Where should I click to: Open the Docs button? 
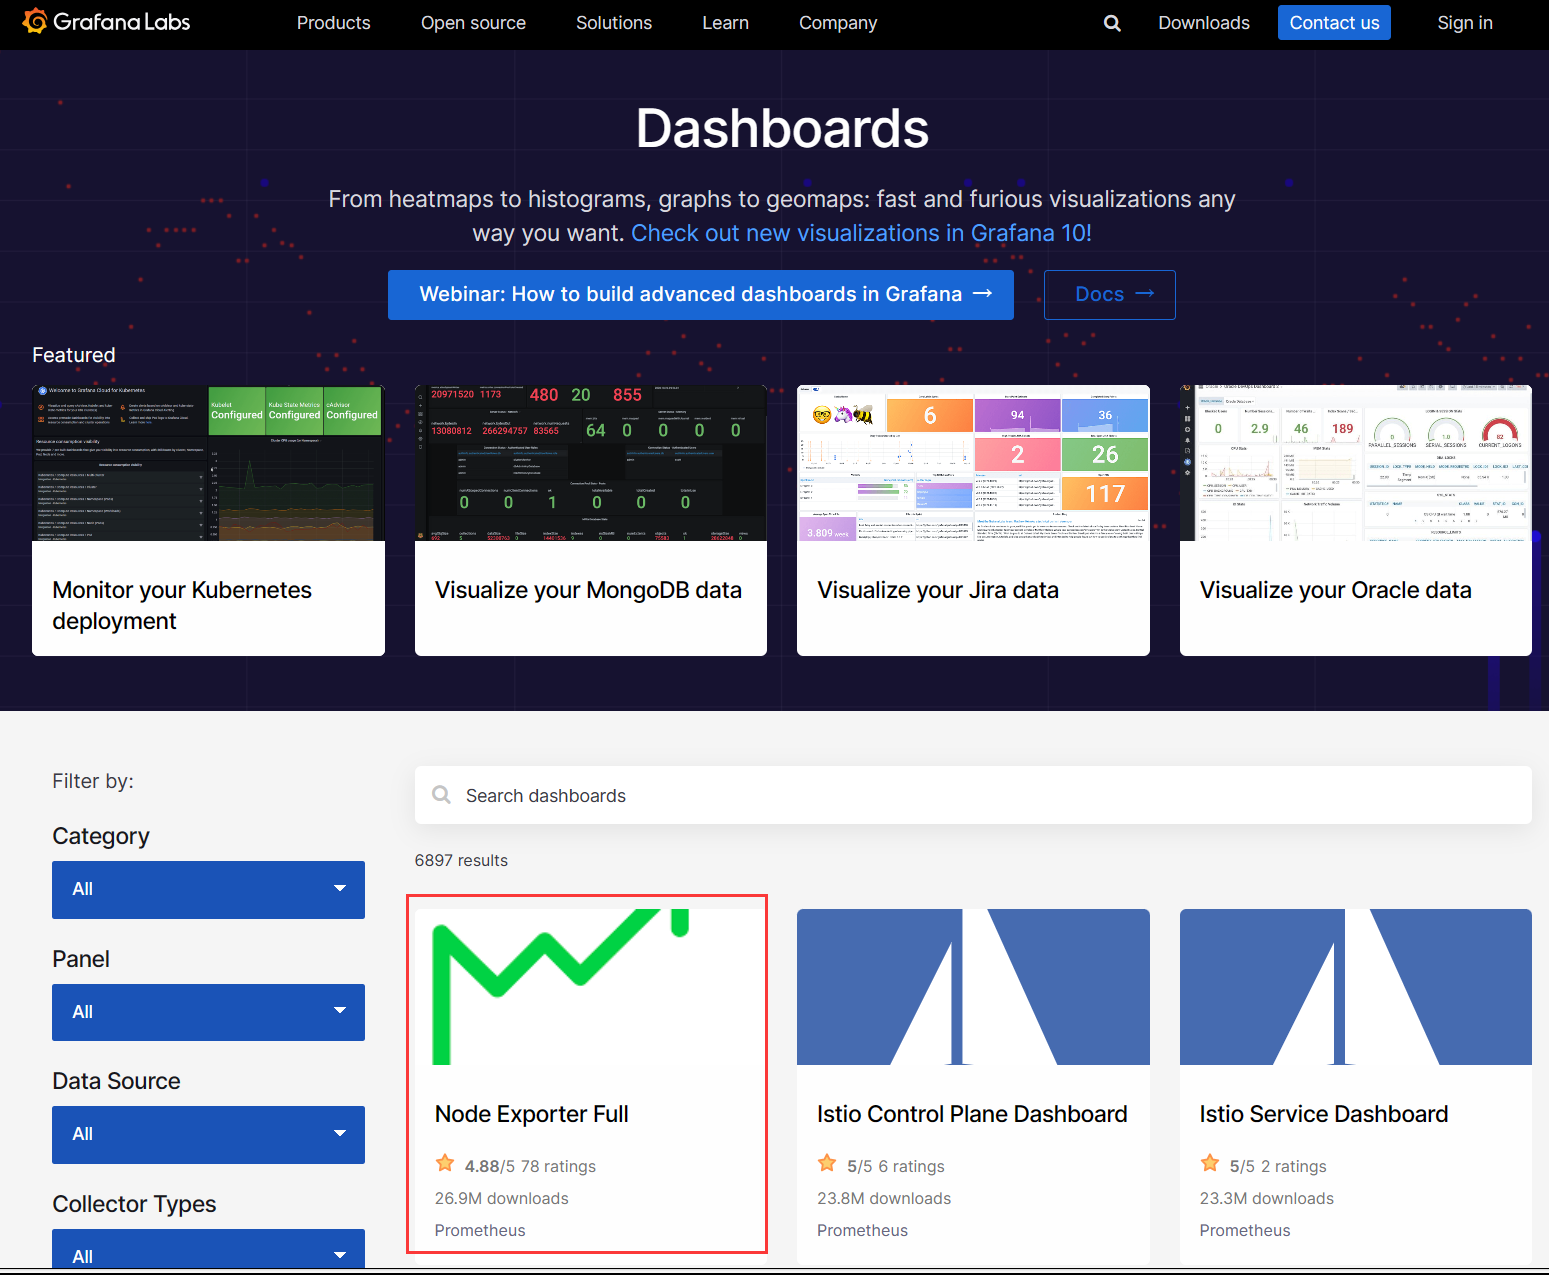[x=1110, y=295]
